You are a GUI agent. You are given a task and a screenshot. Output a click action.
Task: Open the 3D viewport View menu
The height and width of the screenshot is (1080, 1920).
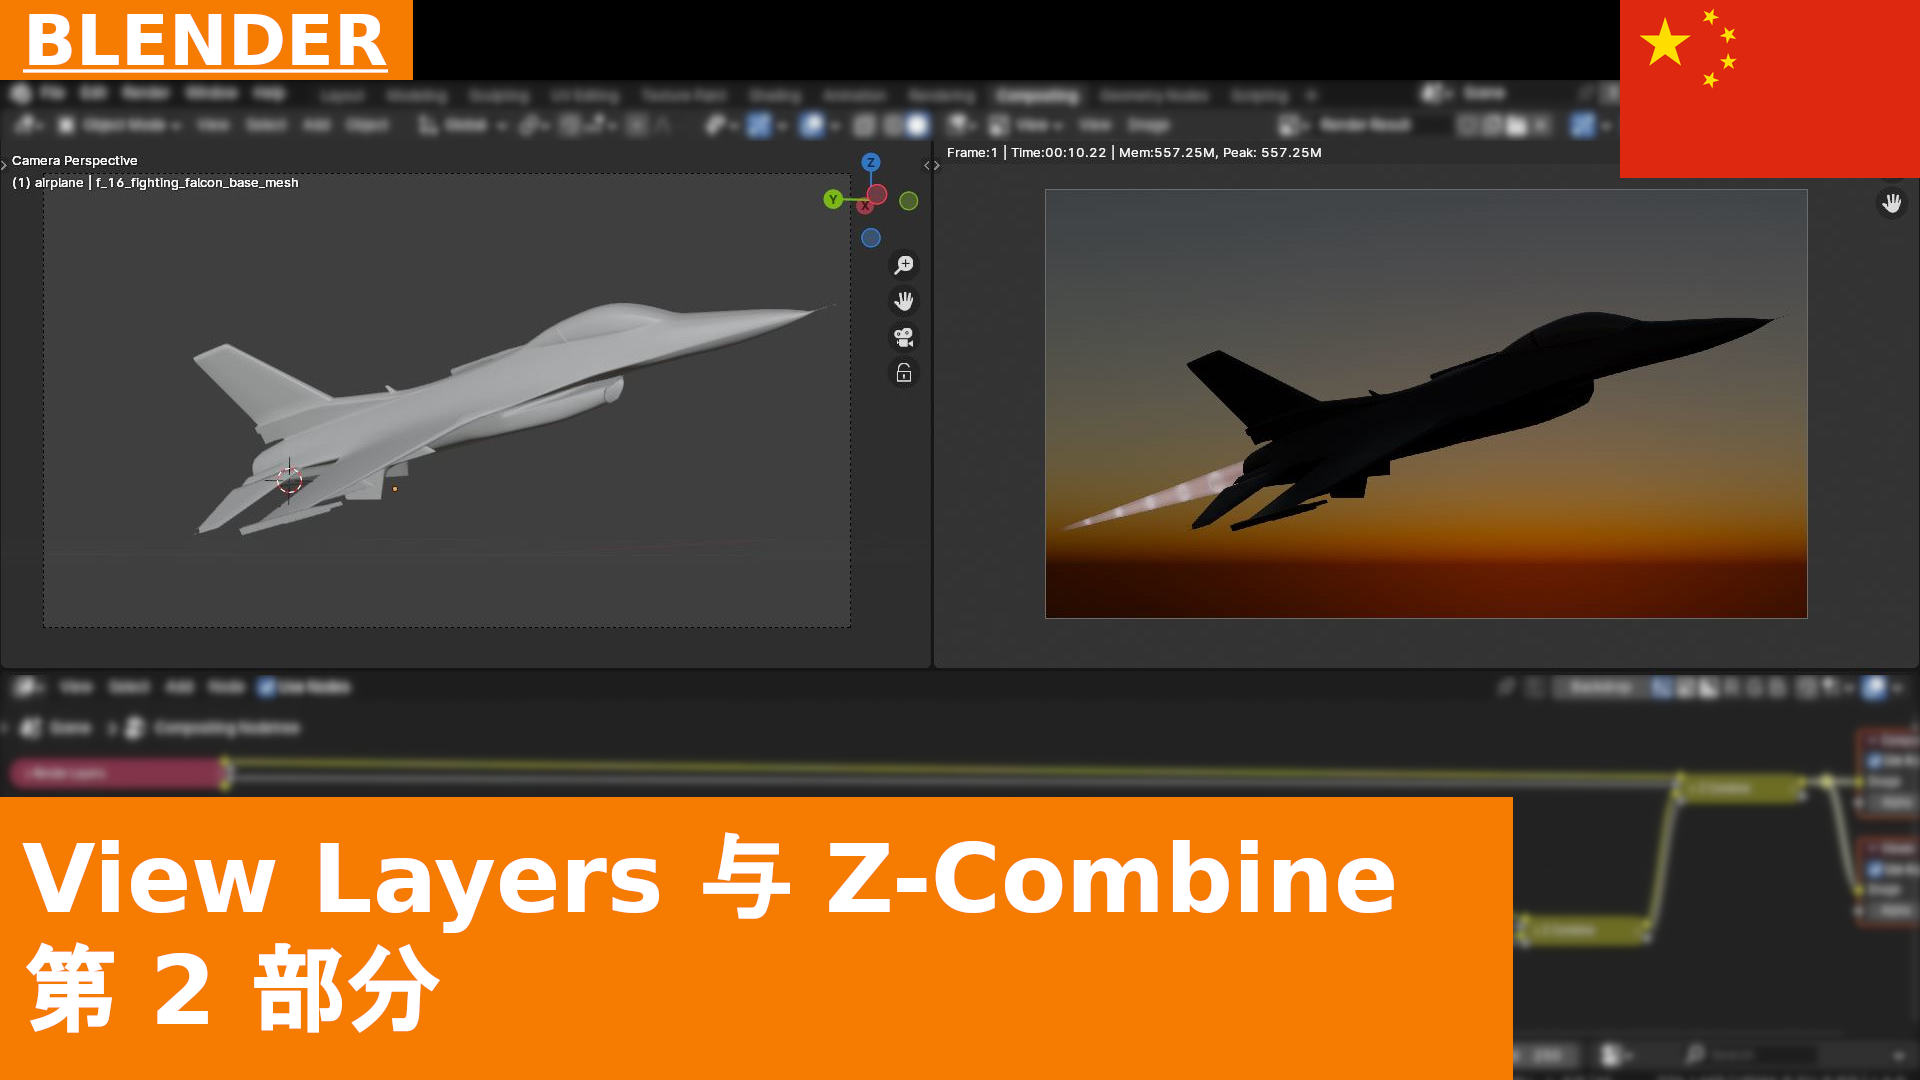pos(212,125)
